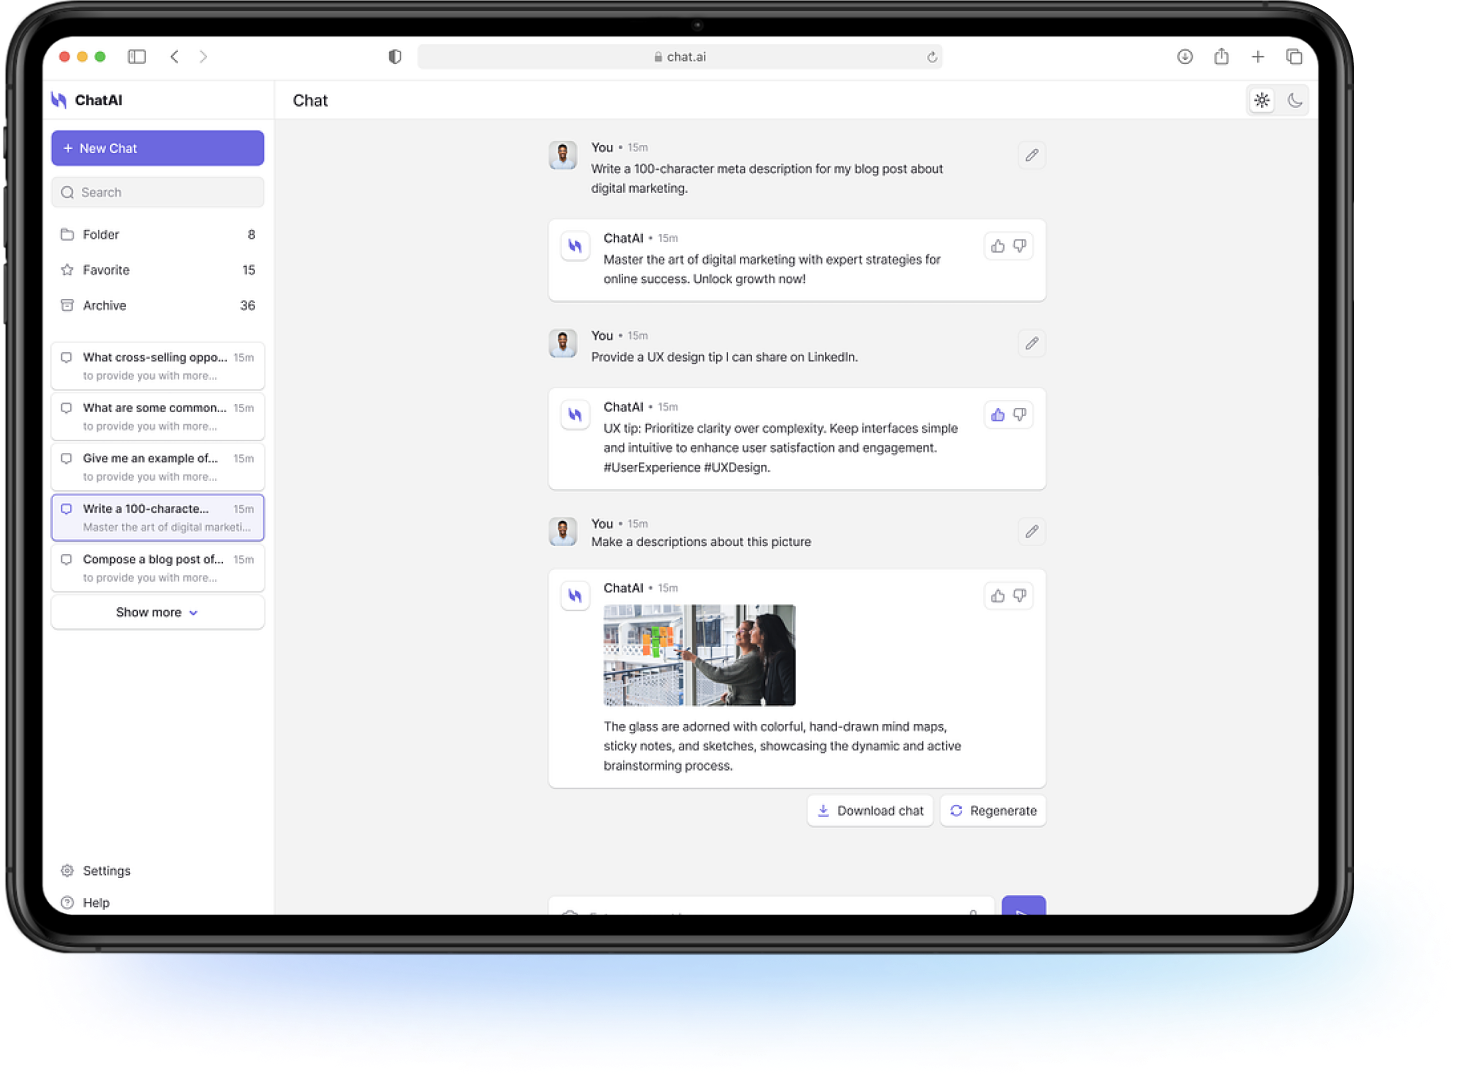Toggle thumbs up on UX tip reply
The image size is (1472, 1083).
tap(997, 414)
